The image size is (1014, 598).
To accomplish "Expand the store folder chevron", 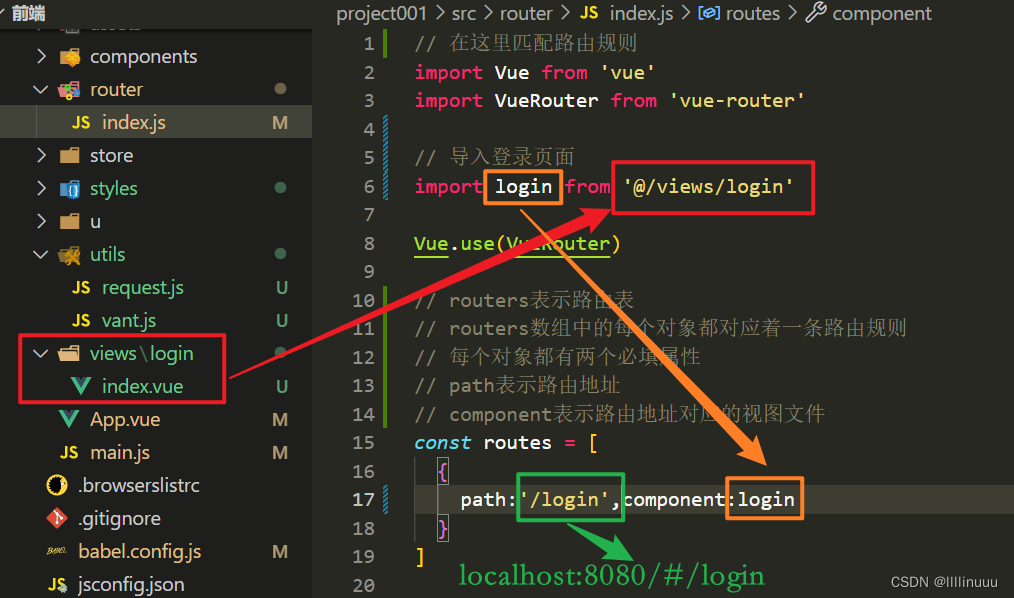I will (41, 155).
